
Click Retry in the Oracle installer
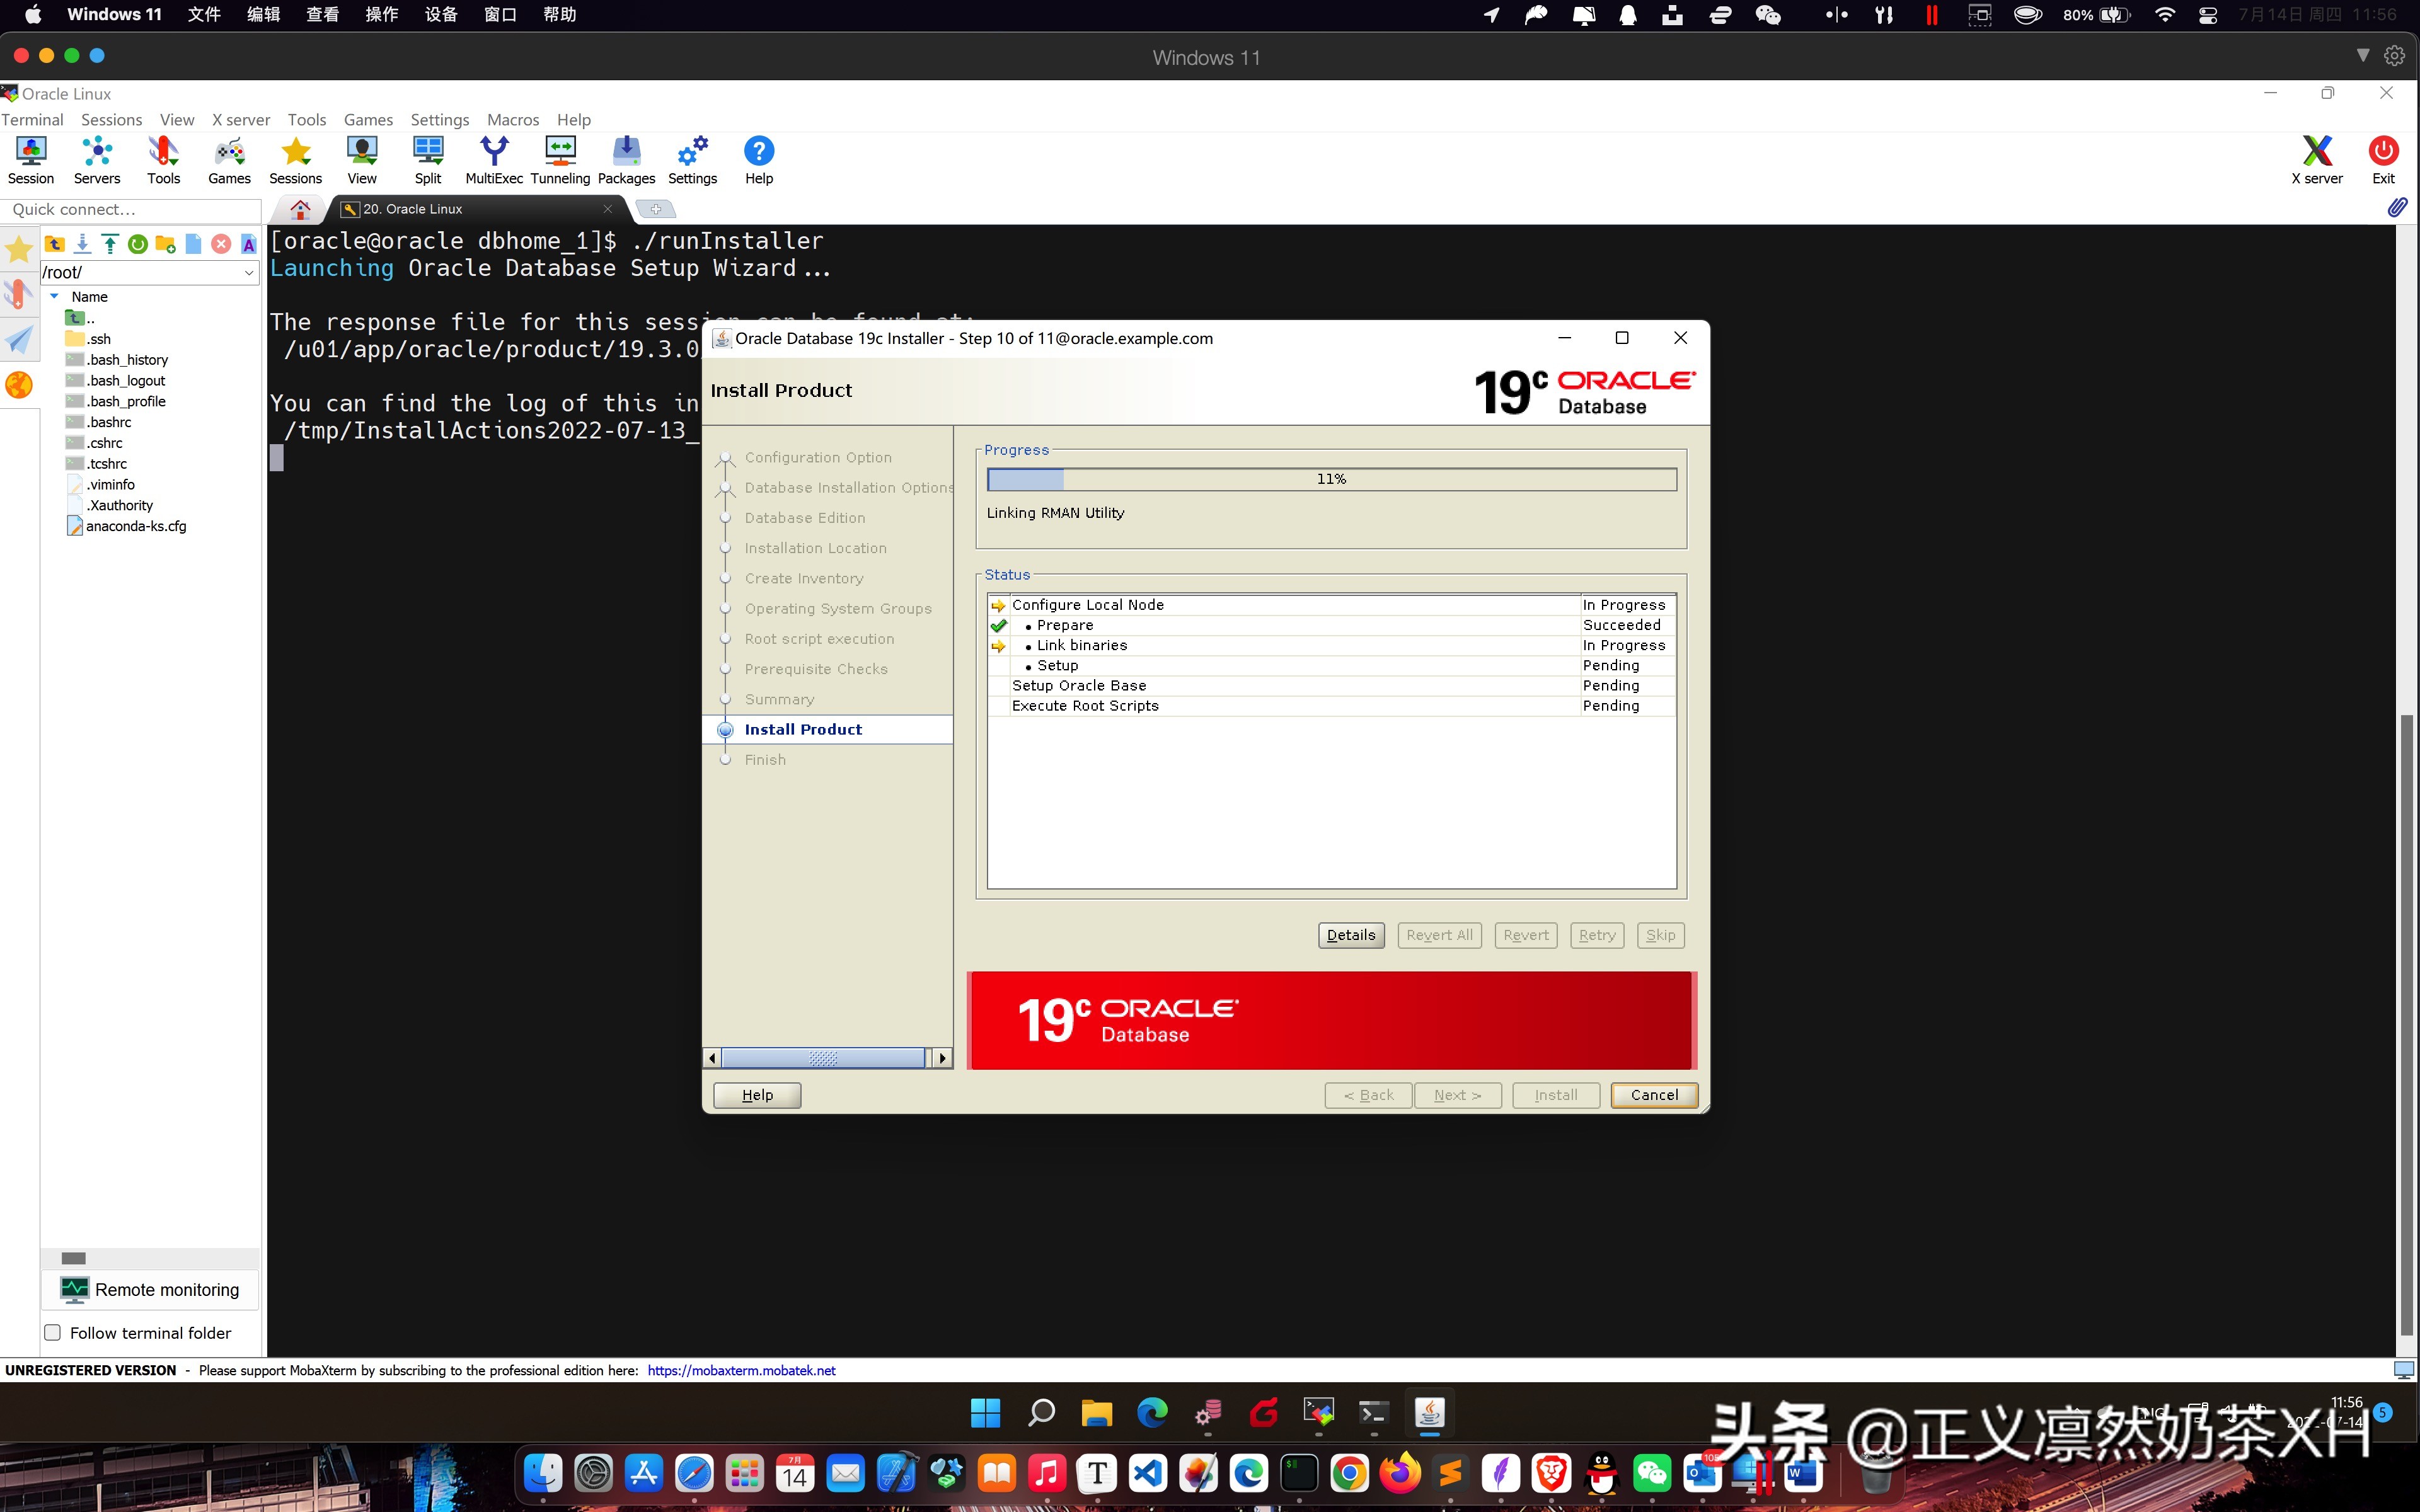(1596, 934)
